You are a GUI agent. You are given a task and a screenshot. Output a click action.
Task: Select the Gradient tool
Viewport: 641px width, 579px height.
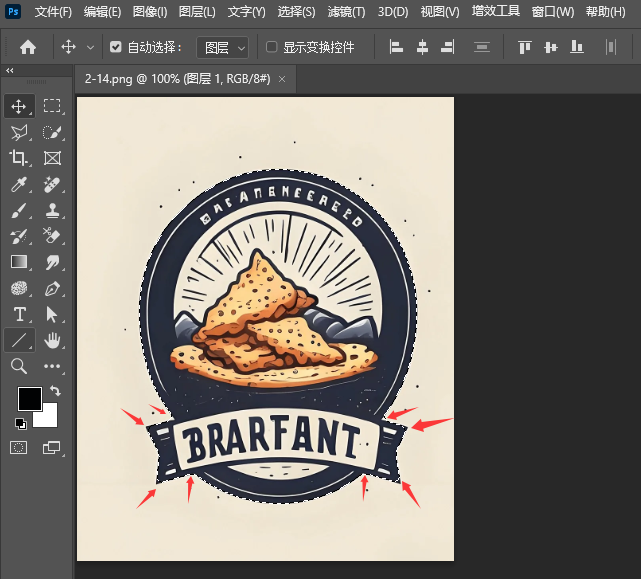pyautogui.click(x=19, y=262)
